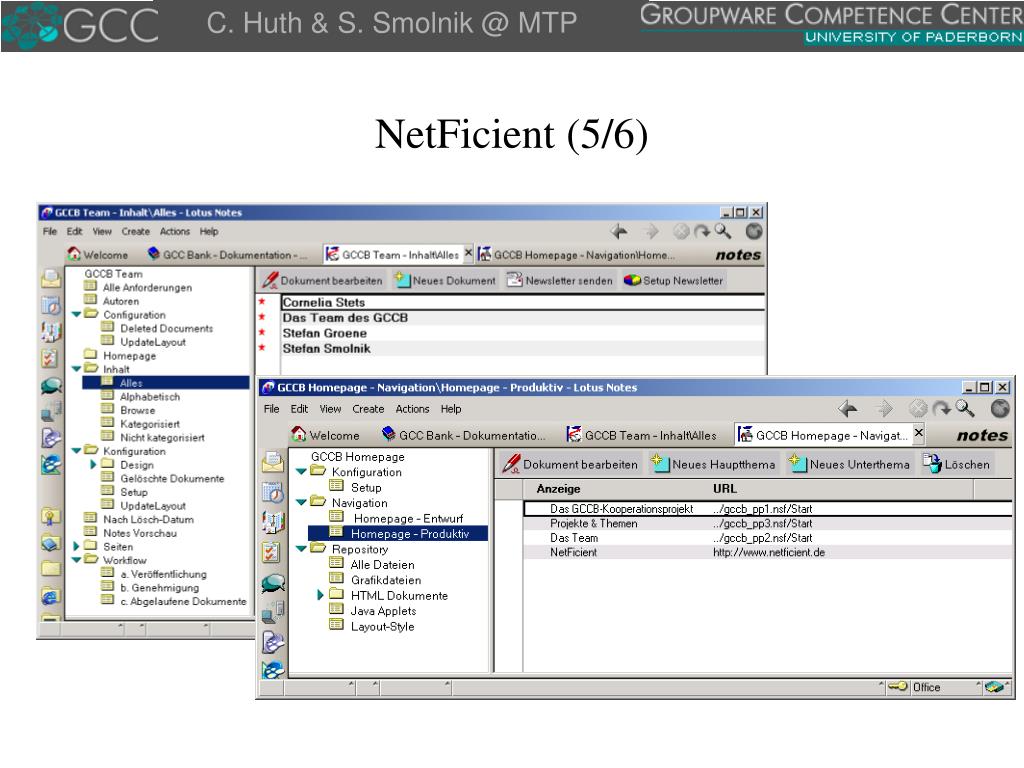Click the refresh icon in GCCB Team window
Viewport: 1024px width, 768px height.
coord(701,231)
